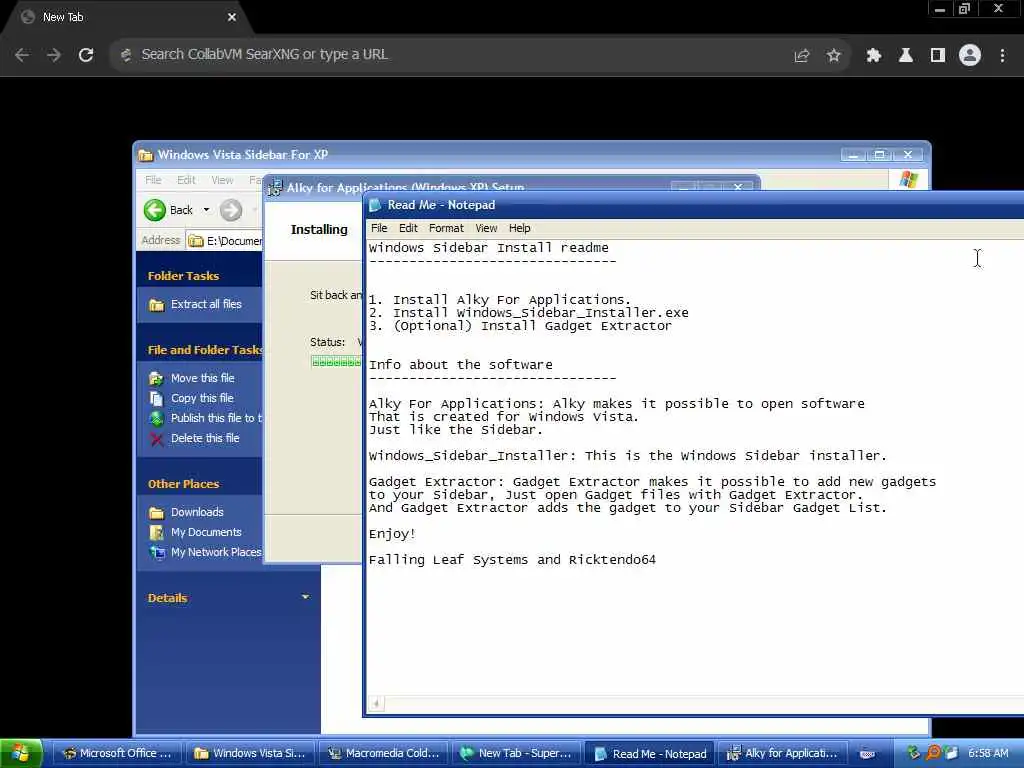Switch to New Tab Supermium taskbar button
The height and width of the screenshot is (768, 1024).
[517, 753]
